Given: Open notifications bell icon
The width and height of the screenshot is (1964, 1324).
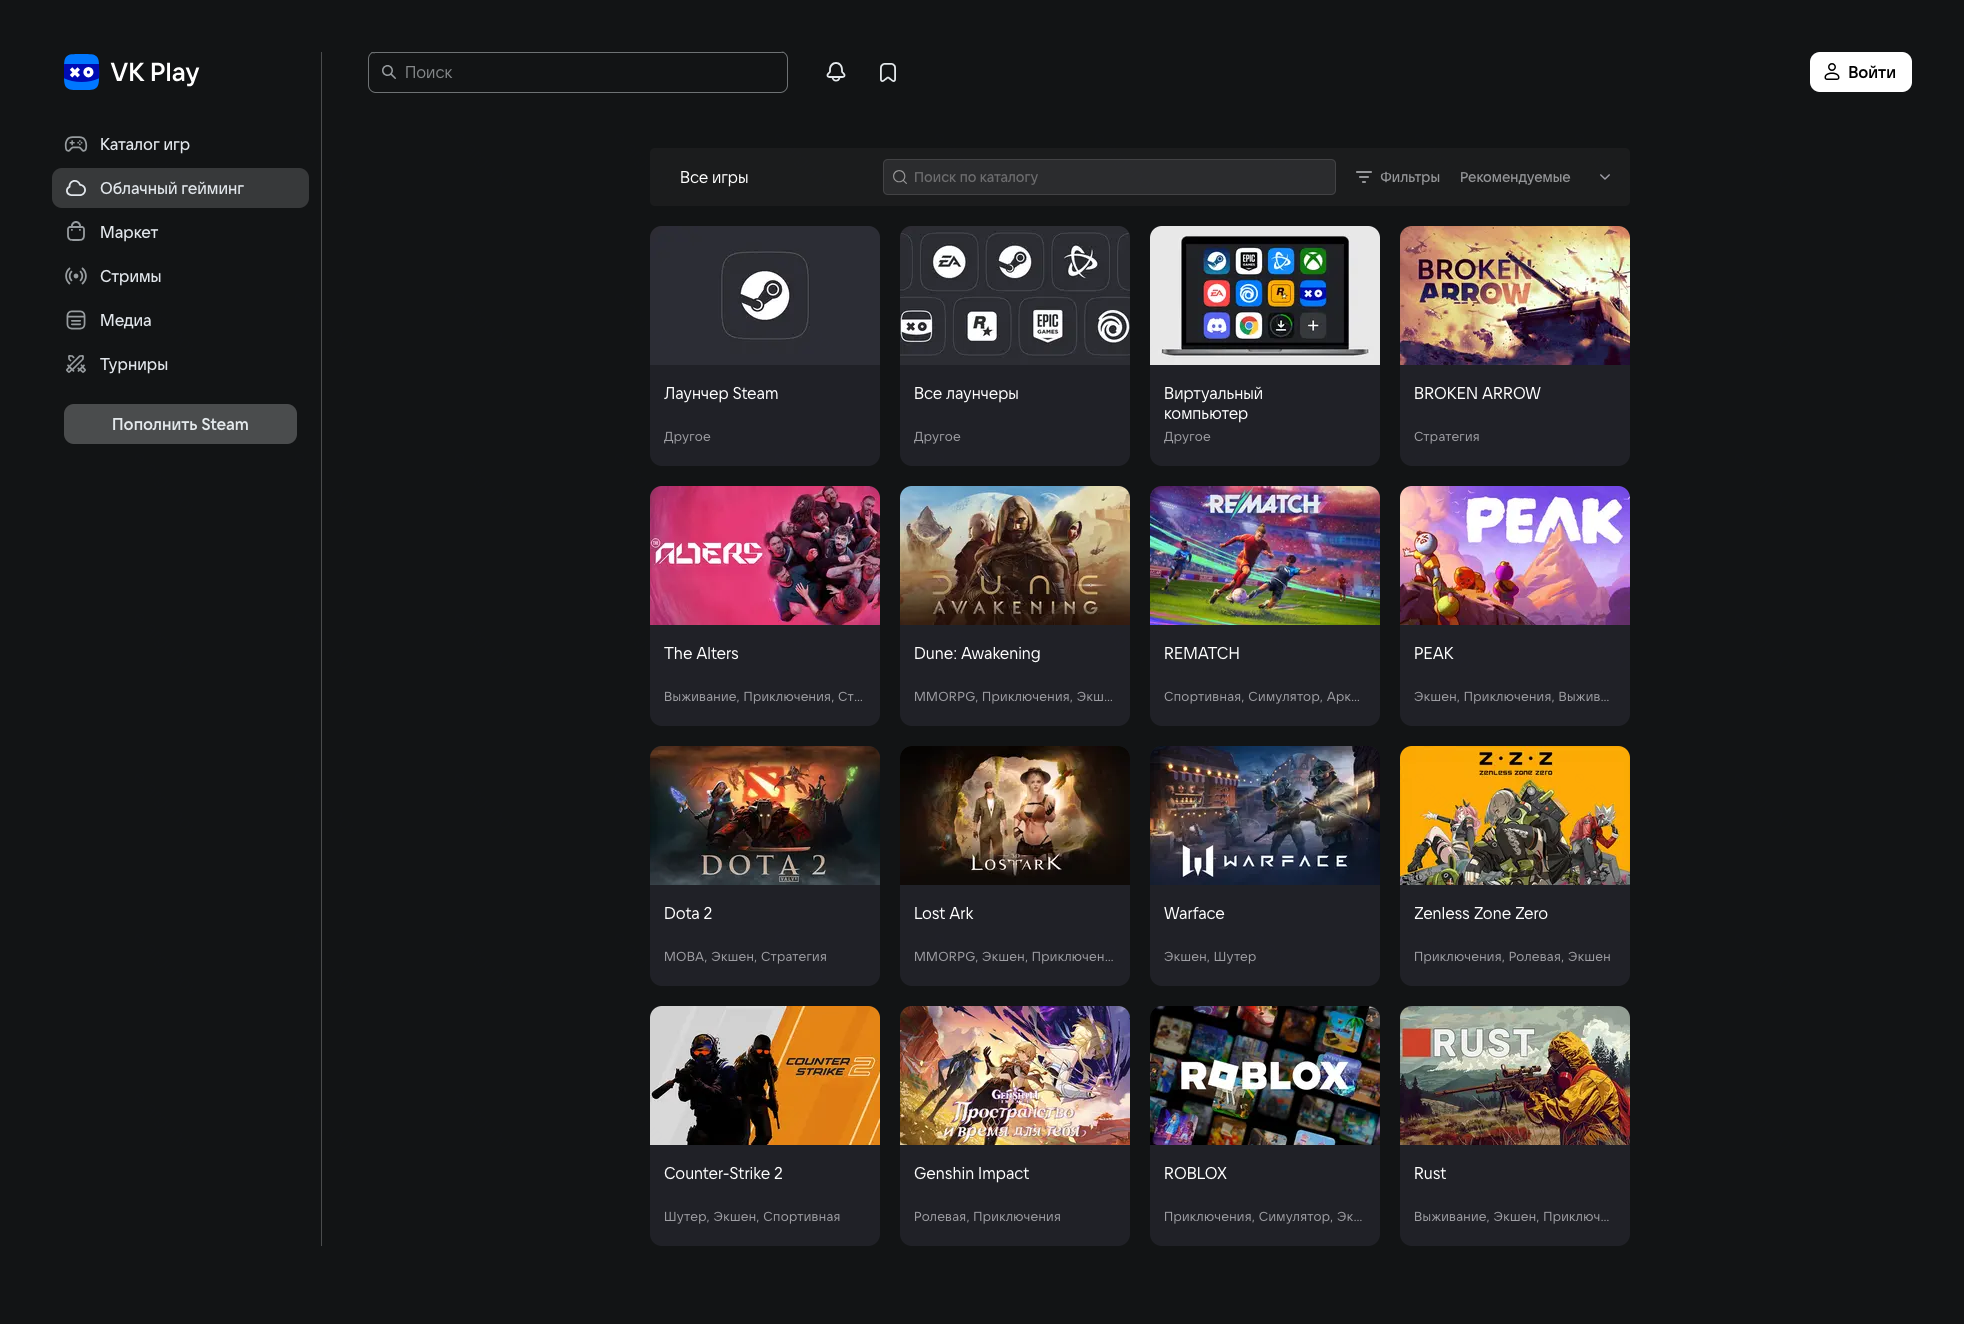Looking at the screenshot, I should point(836,72).
